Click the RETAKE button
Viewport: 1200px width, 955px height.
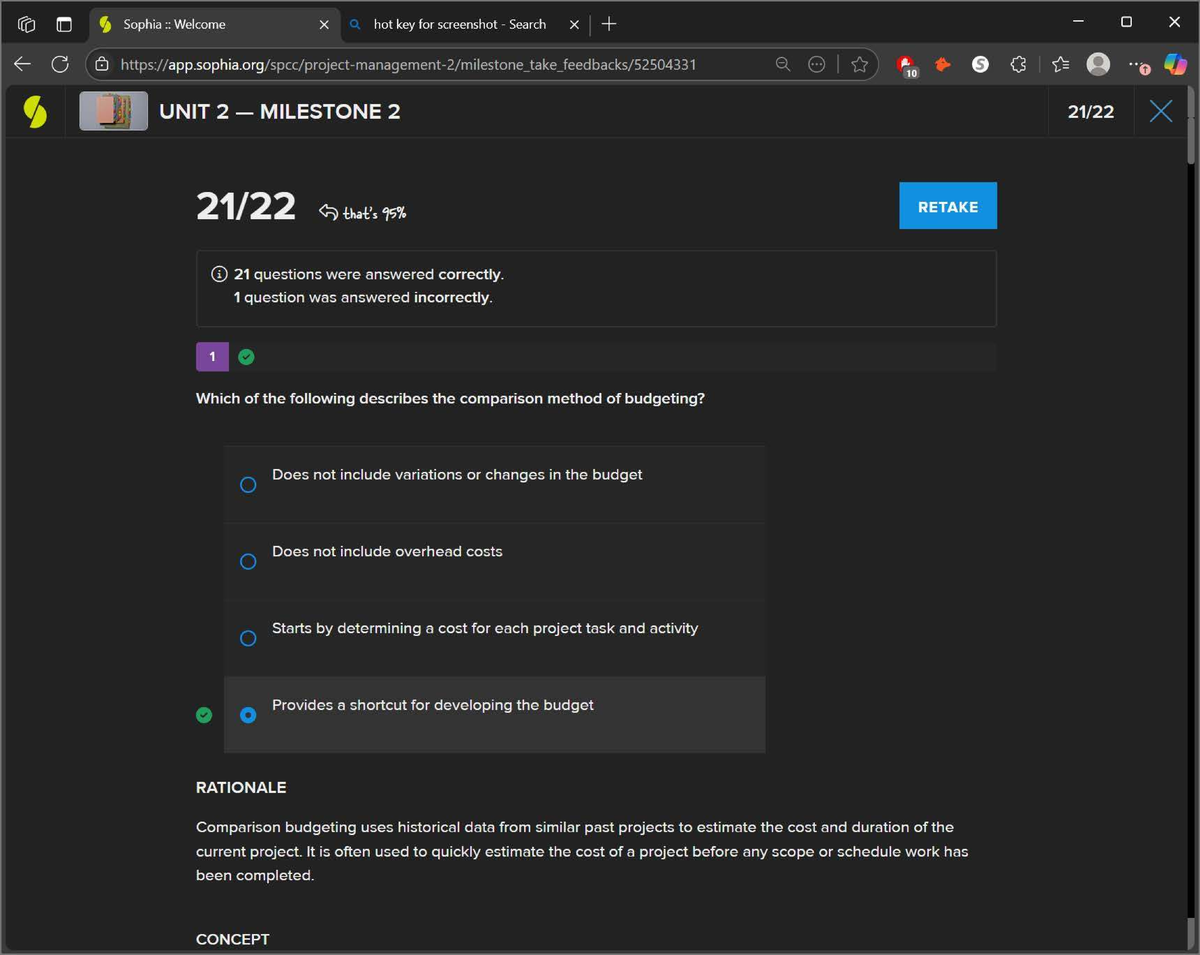(947, 206)
